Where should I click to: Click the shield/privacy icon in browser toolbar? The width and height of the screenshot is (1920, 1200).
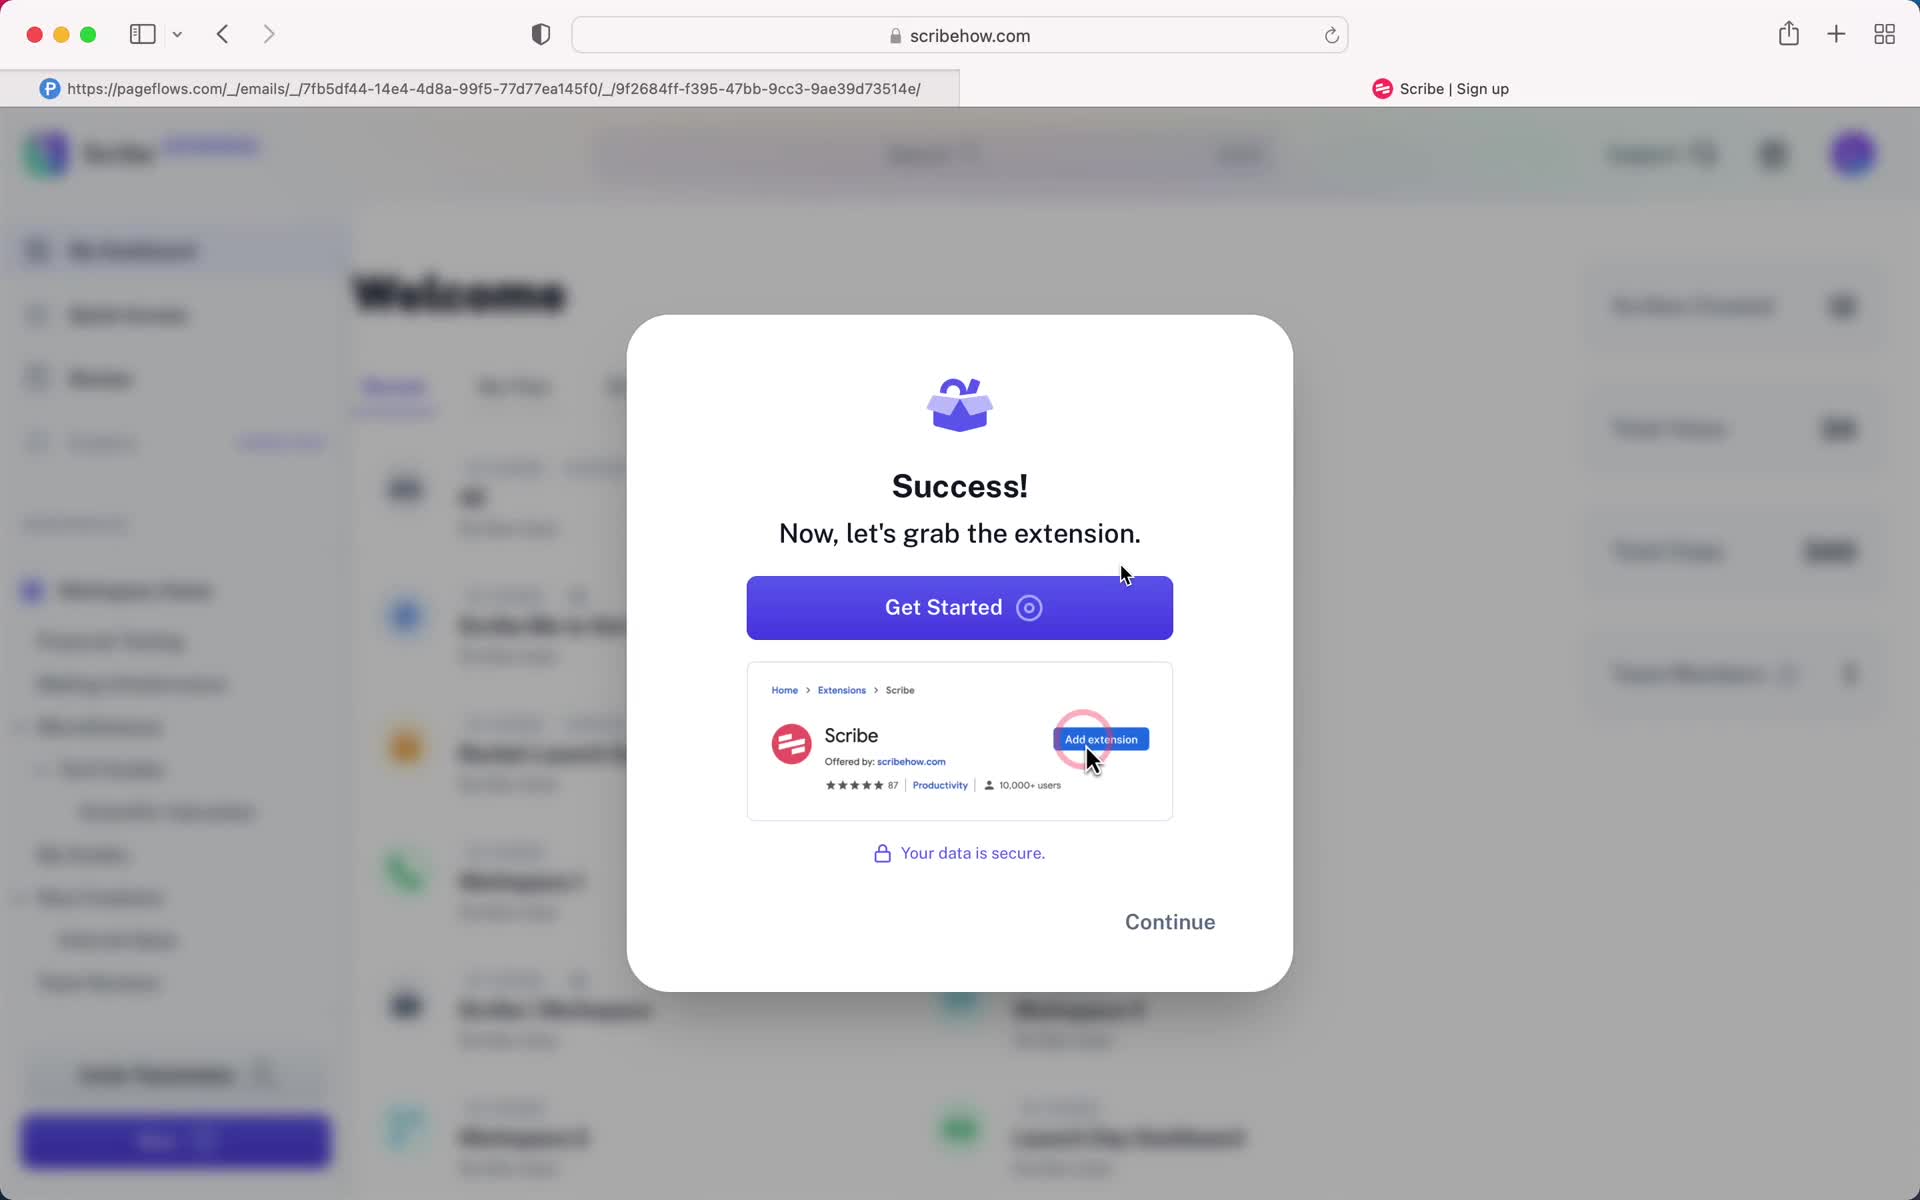pos(540,35)
